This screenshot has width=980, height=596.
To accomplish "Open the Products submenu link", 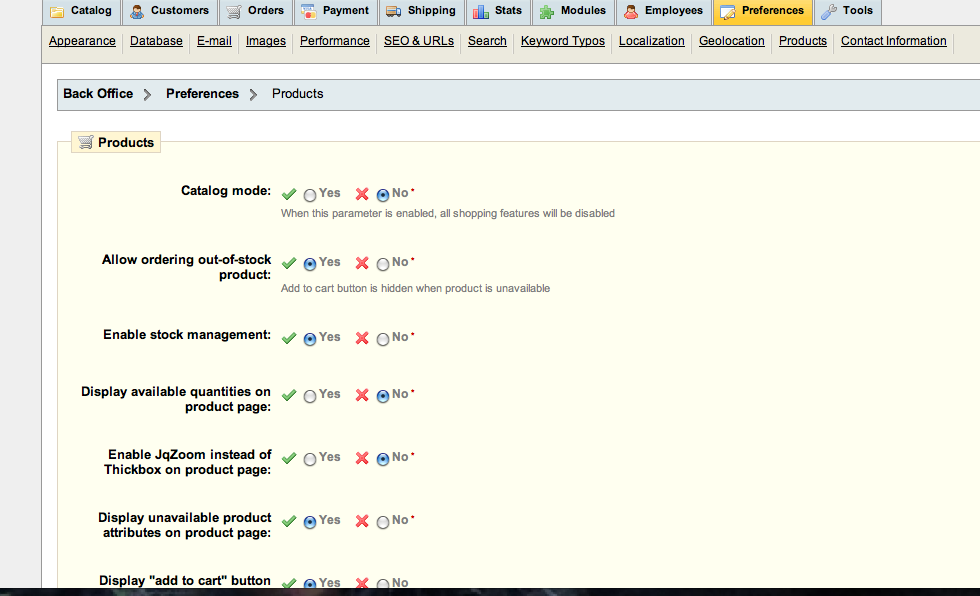I will (x=803, y=41).
